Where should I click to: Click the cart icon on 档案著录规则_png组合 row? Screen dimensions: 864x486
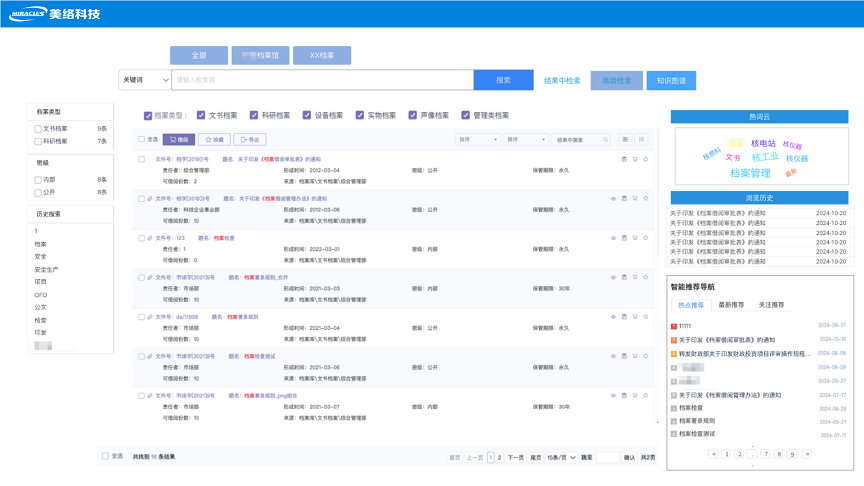pyautogui.click(x=635, y=394)
